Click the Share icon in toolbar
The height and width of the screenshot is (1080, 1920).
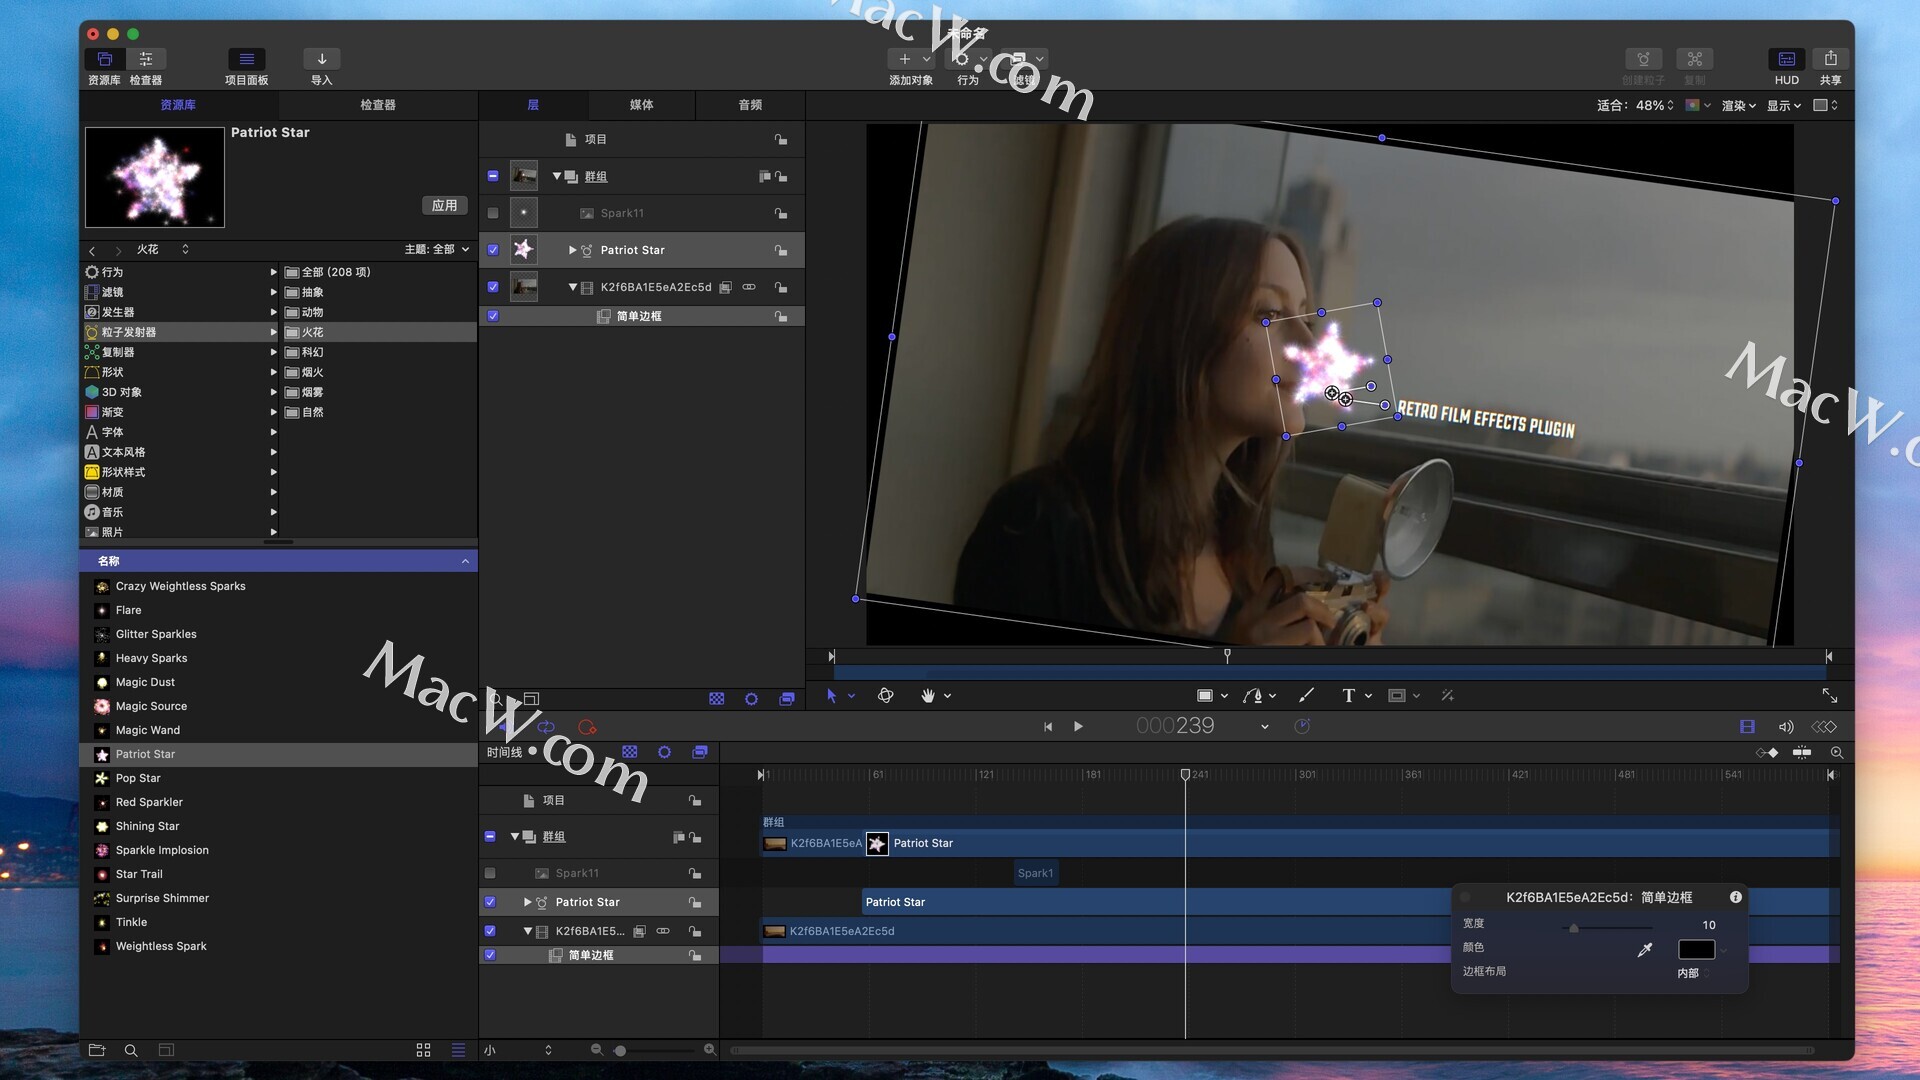1830,59
